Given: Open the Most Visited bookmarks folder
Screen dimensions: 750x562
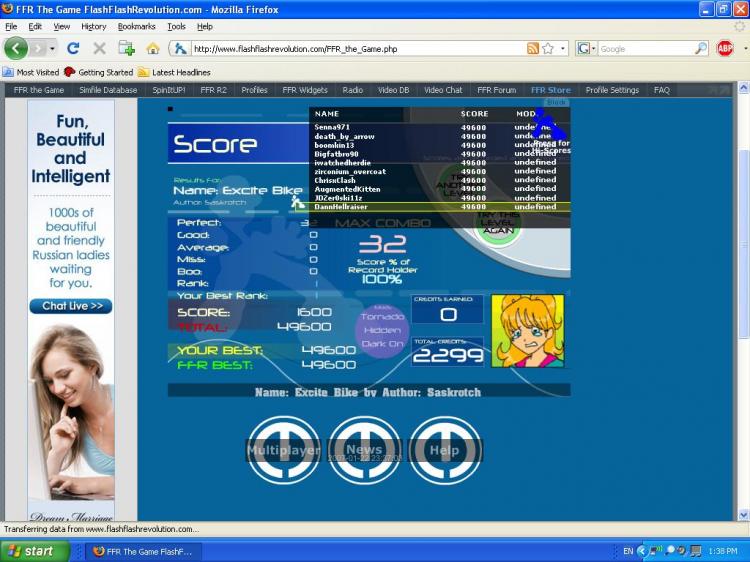Looking at the screenshot, I should 31,72.
